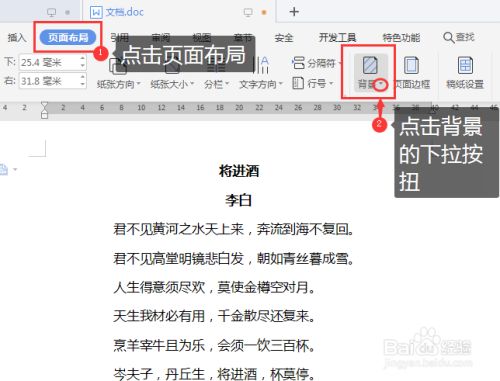Screen dimensions: 500x381
Task: Expand the 行号 dropdown arrow
Action: [331, 83]
